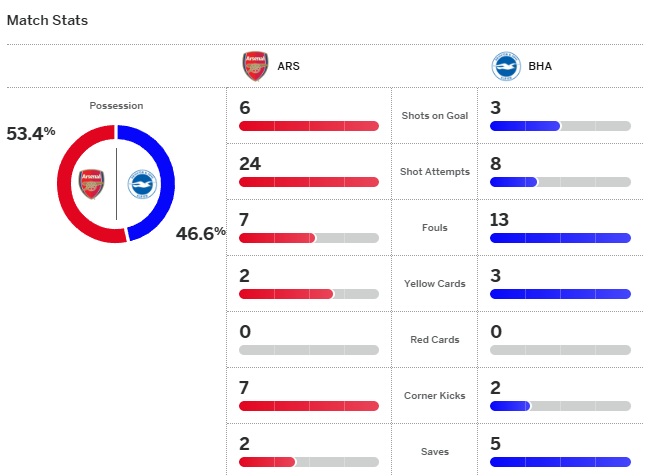Open the ARS team label
Screen dimensions: 651x476
288,67
